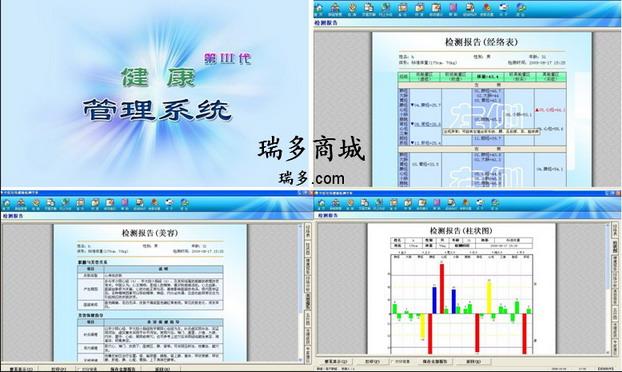Viewport: 622px width, 372px height.
Task: Click the report title '检测报告(经络表)'
Action: (x=481, y=42)
